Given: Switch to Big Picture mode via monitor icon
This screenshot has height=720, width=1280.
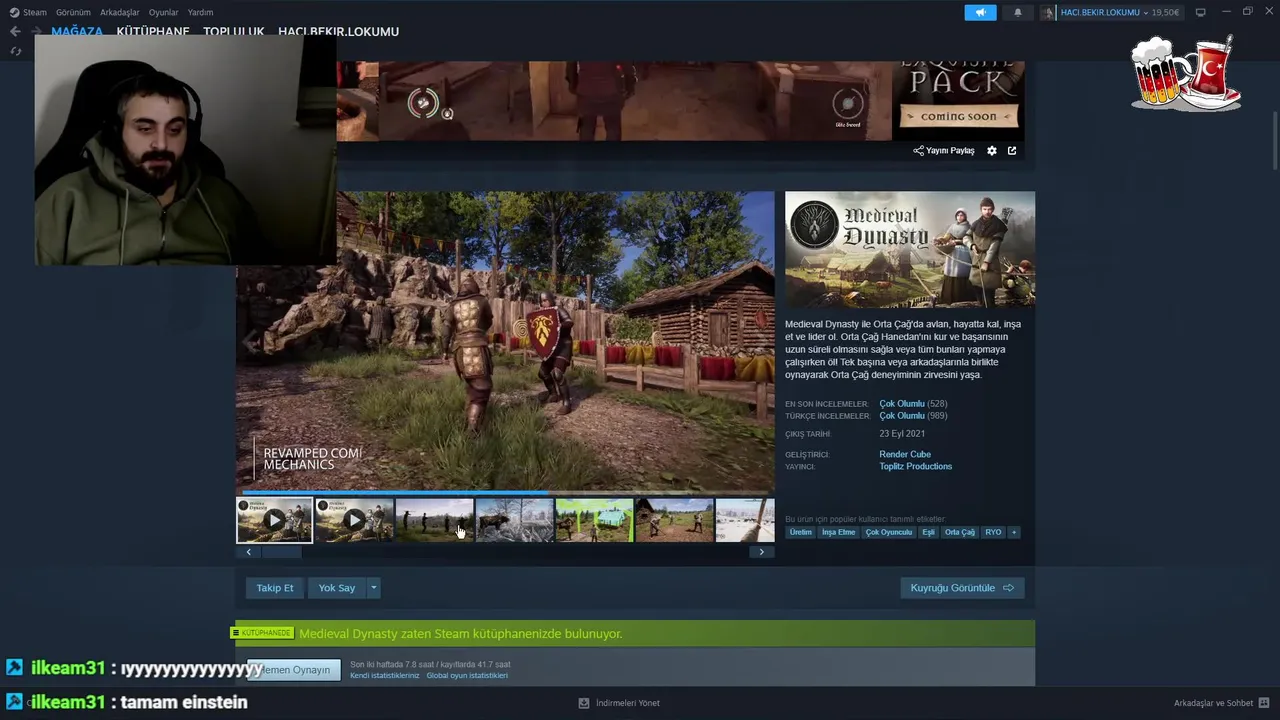Looking at the screenshot, I should [1200, 12].
